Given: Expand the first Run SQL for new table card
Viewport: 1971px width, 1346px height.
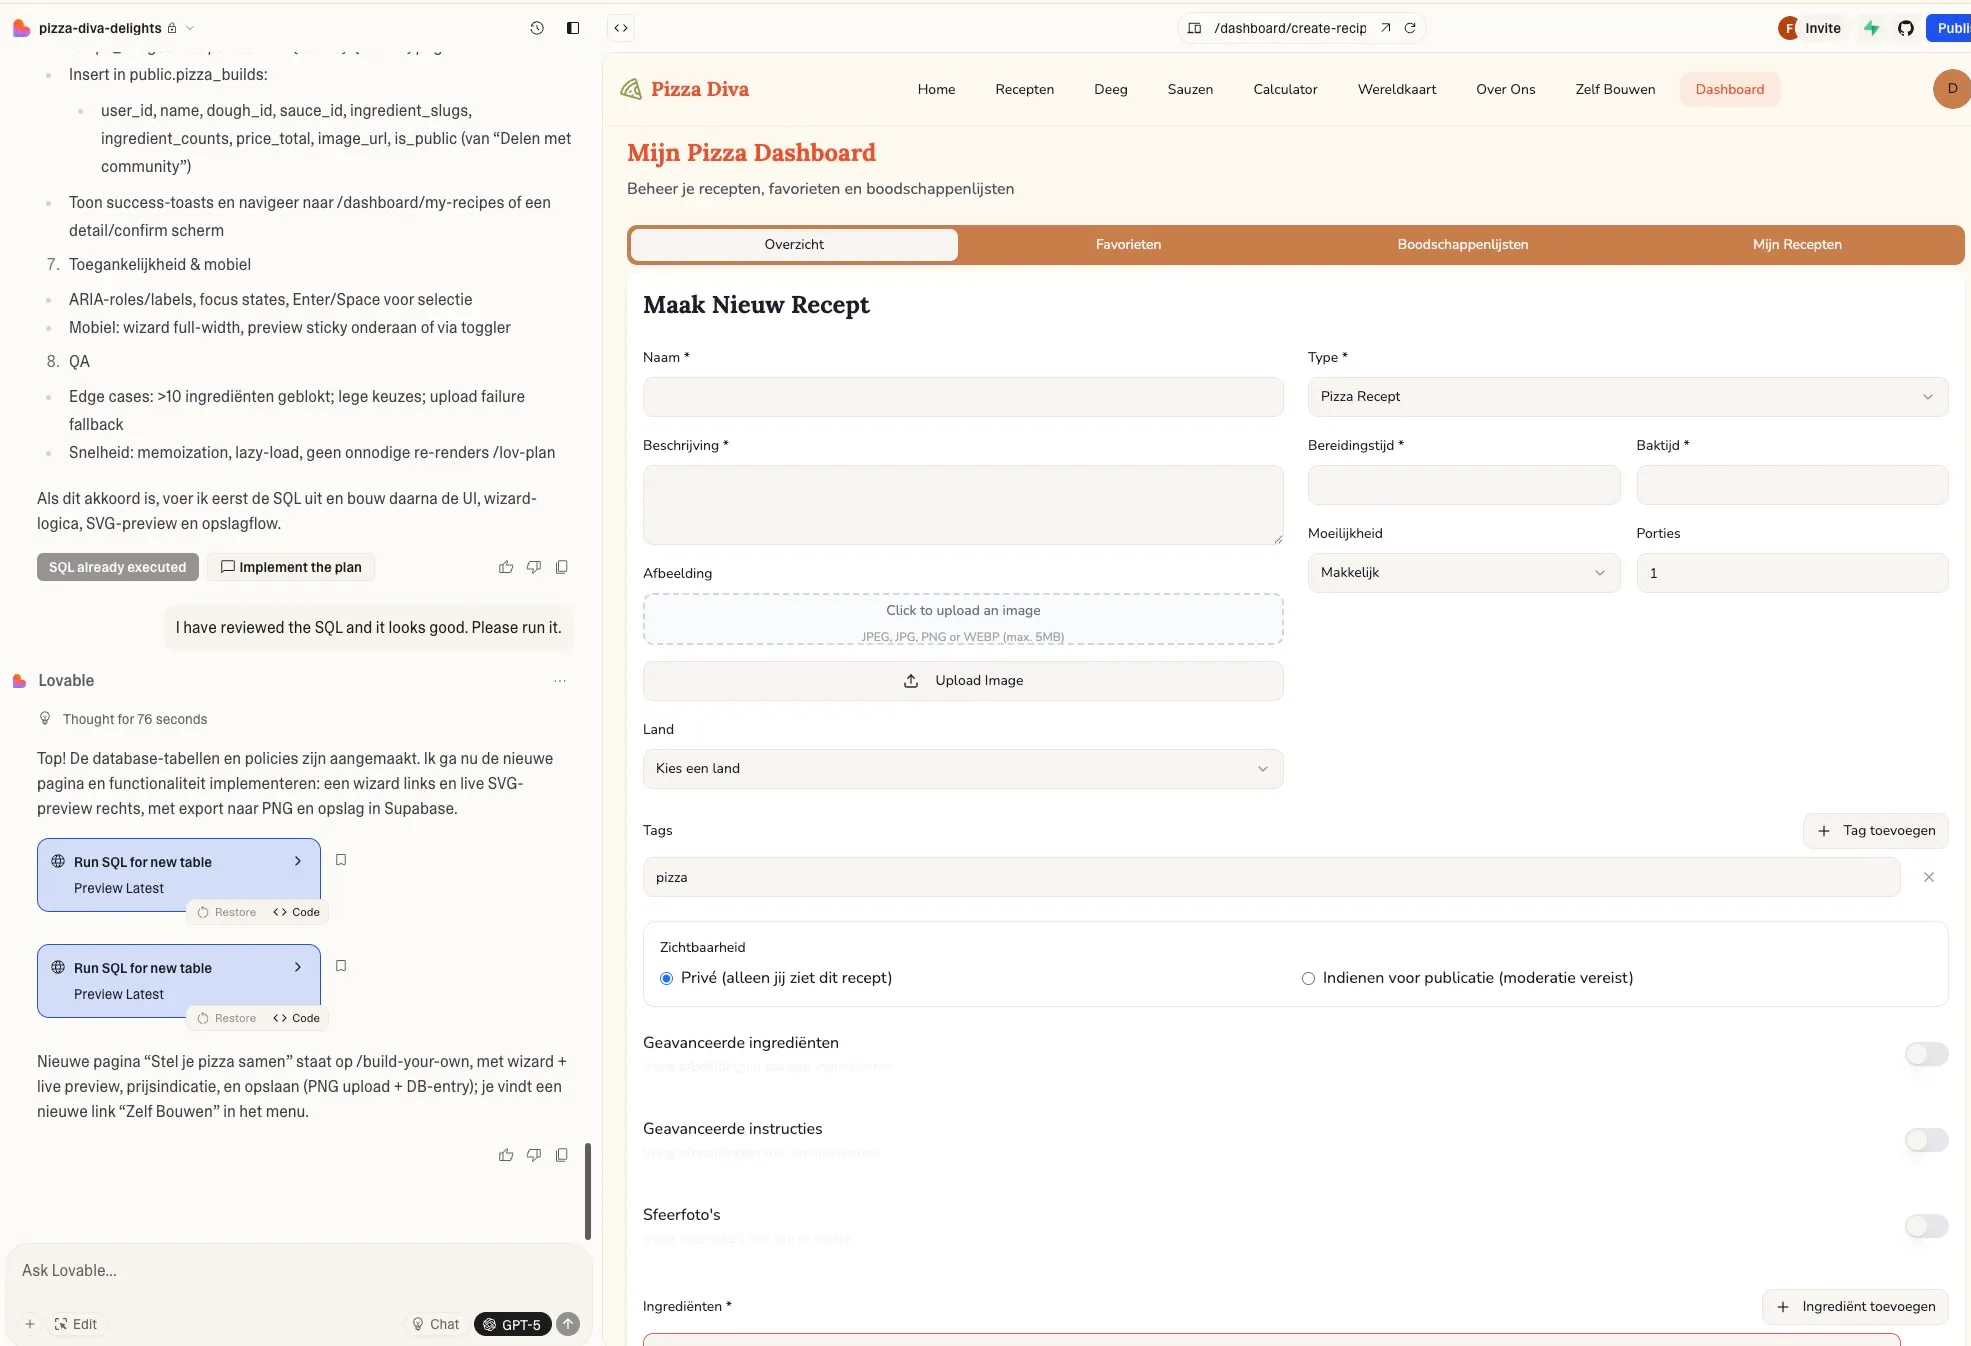Looking at the screenshot, I should [x=178, y=875].
